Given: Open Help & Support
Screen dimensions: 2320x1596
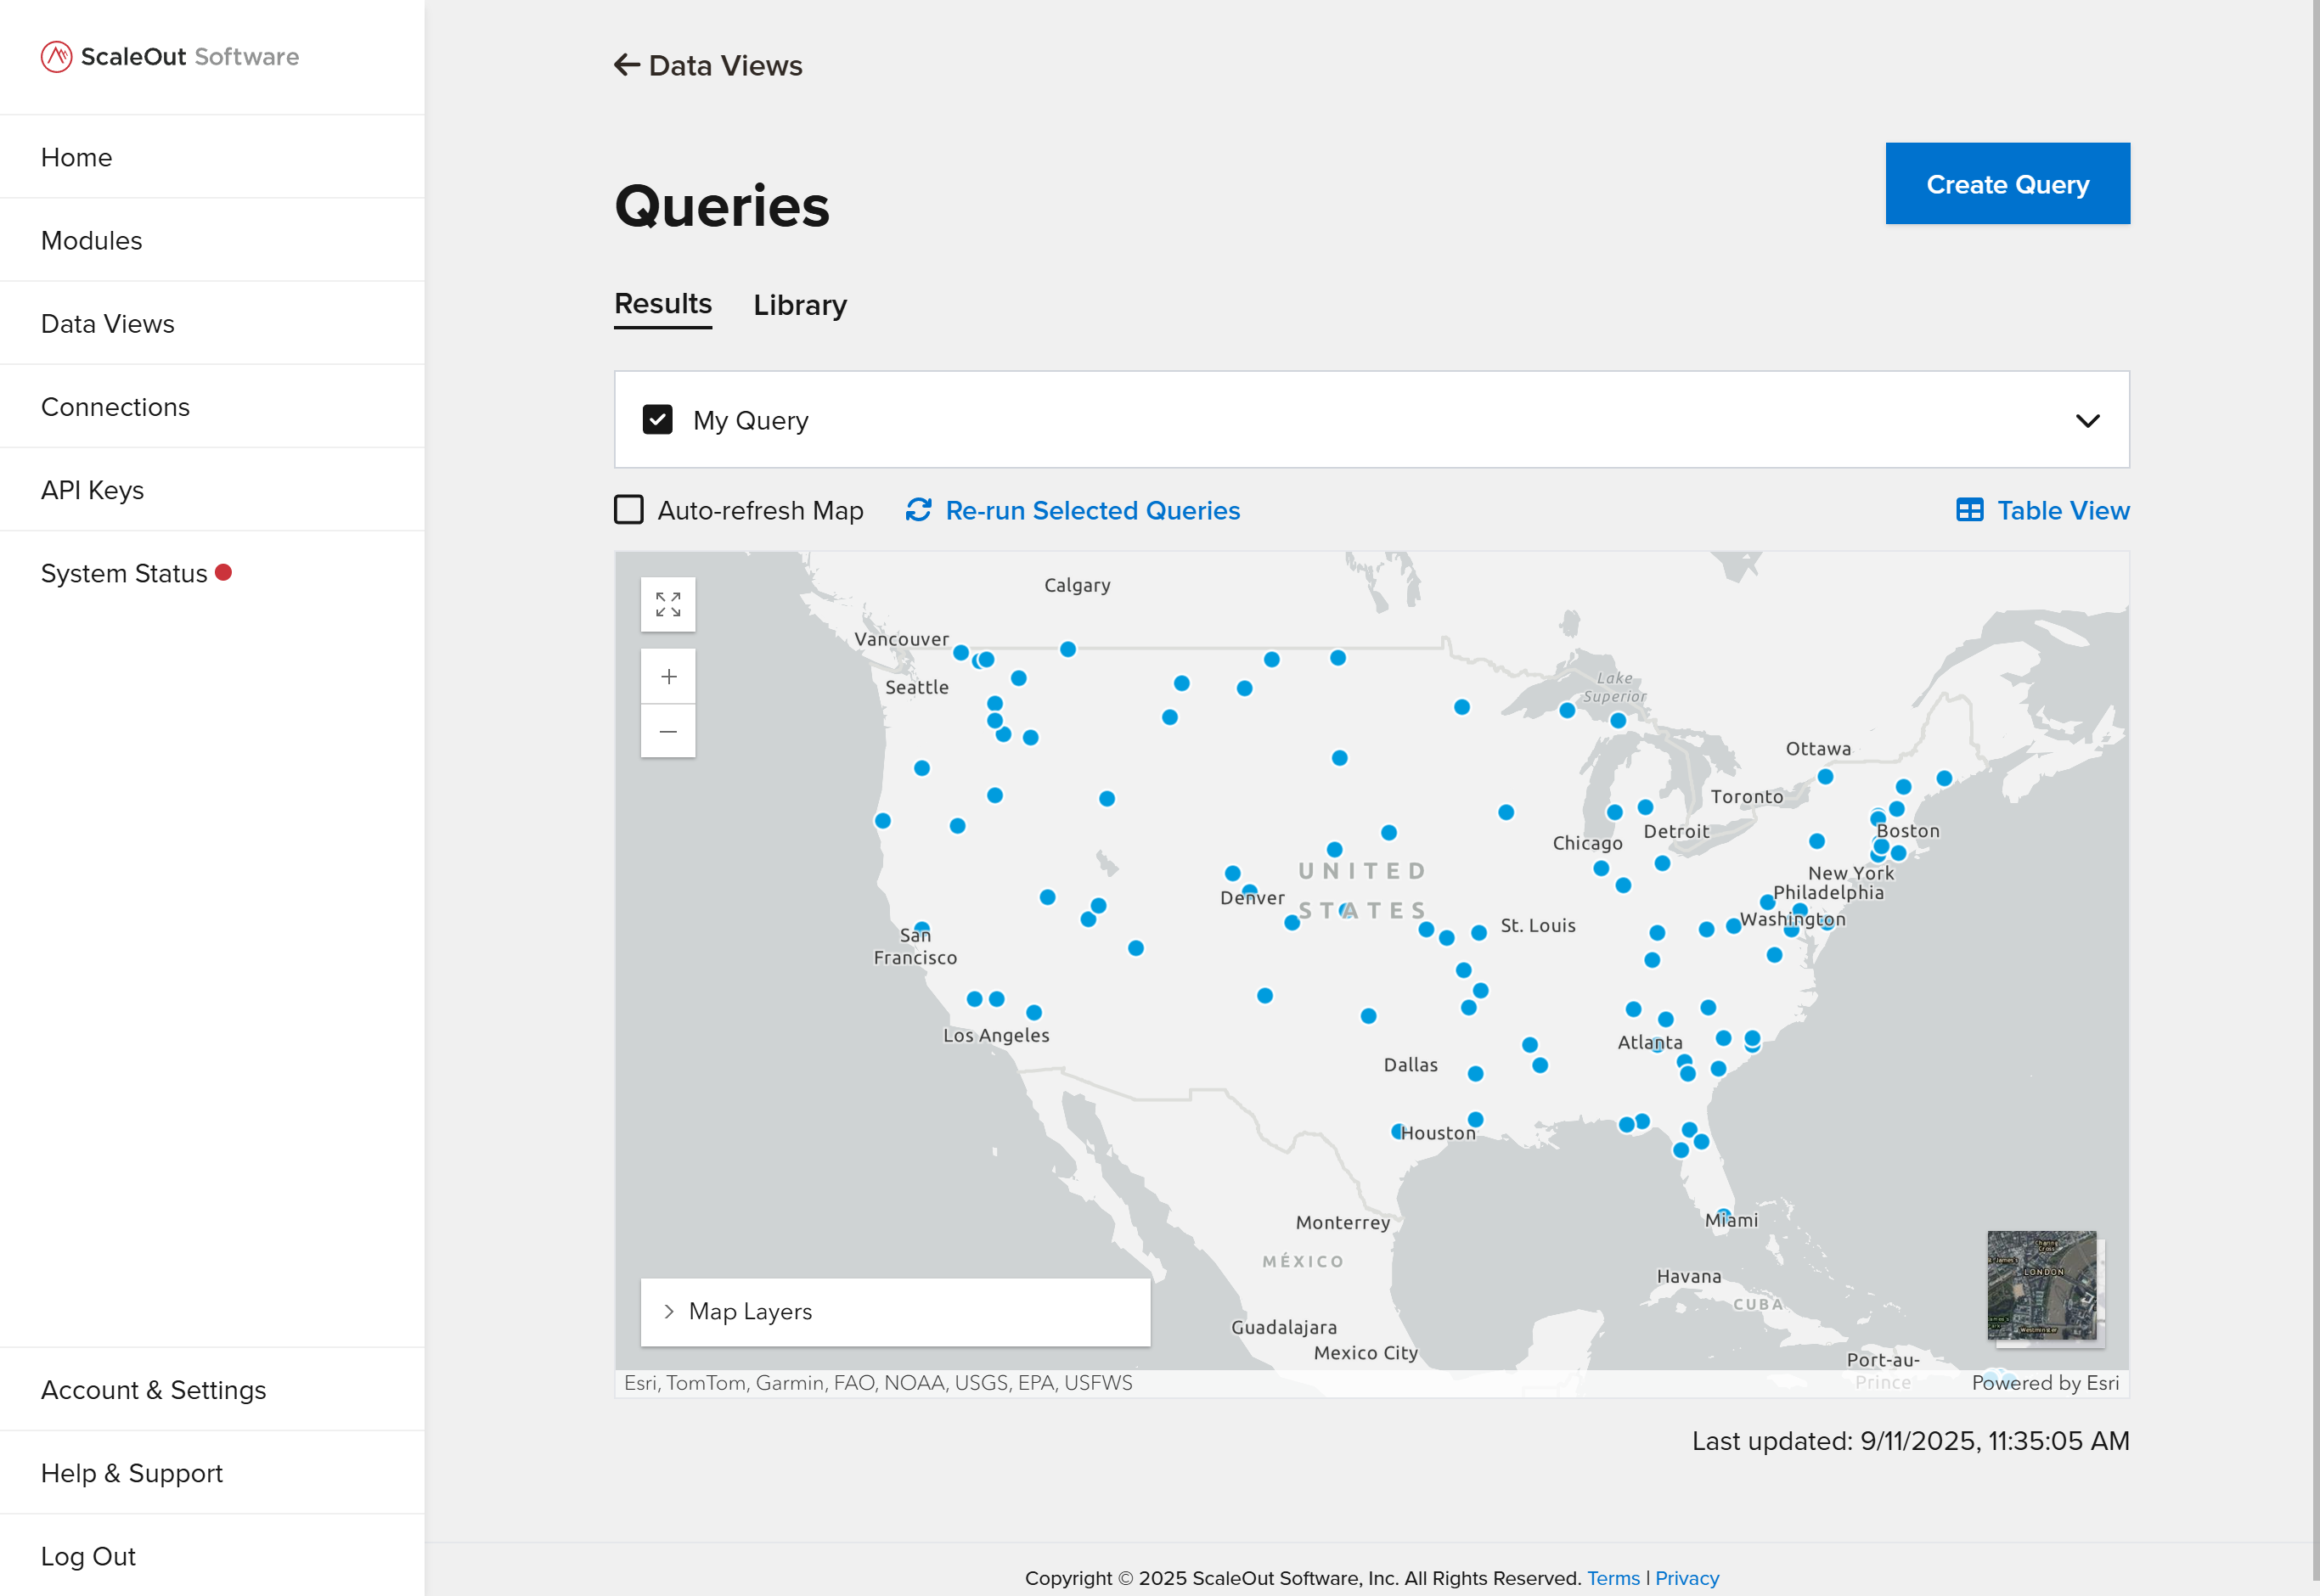Looking at the screenshot, I should tap(212, 1472).
